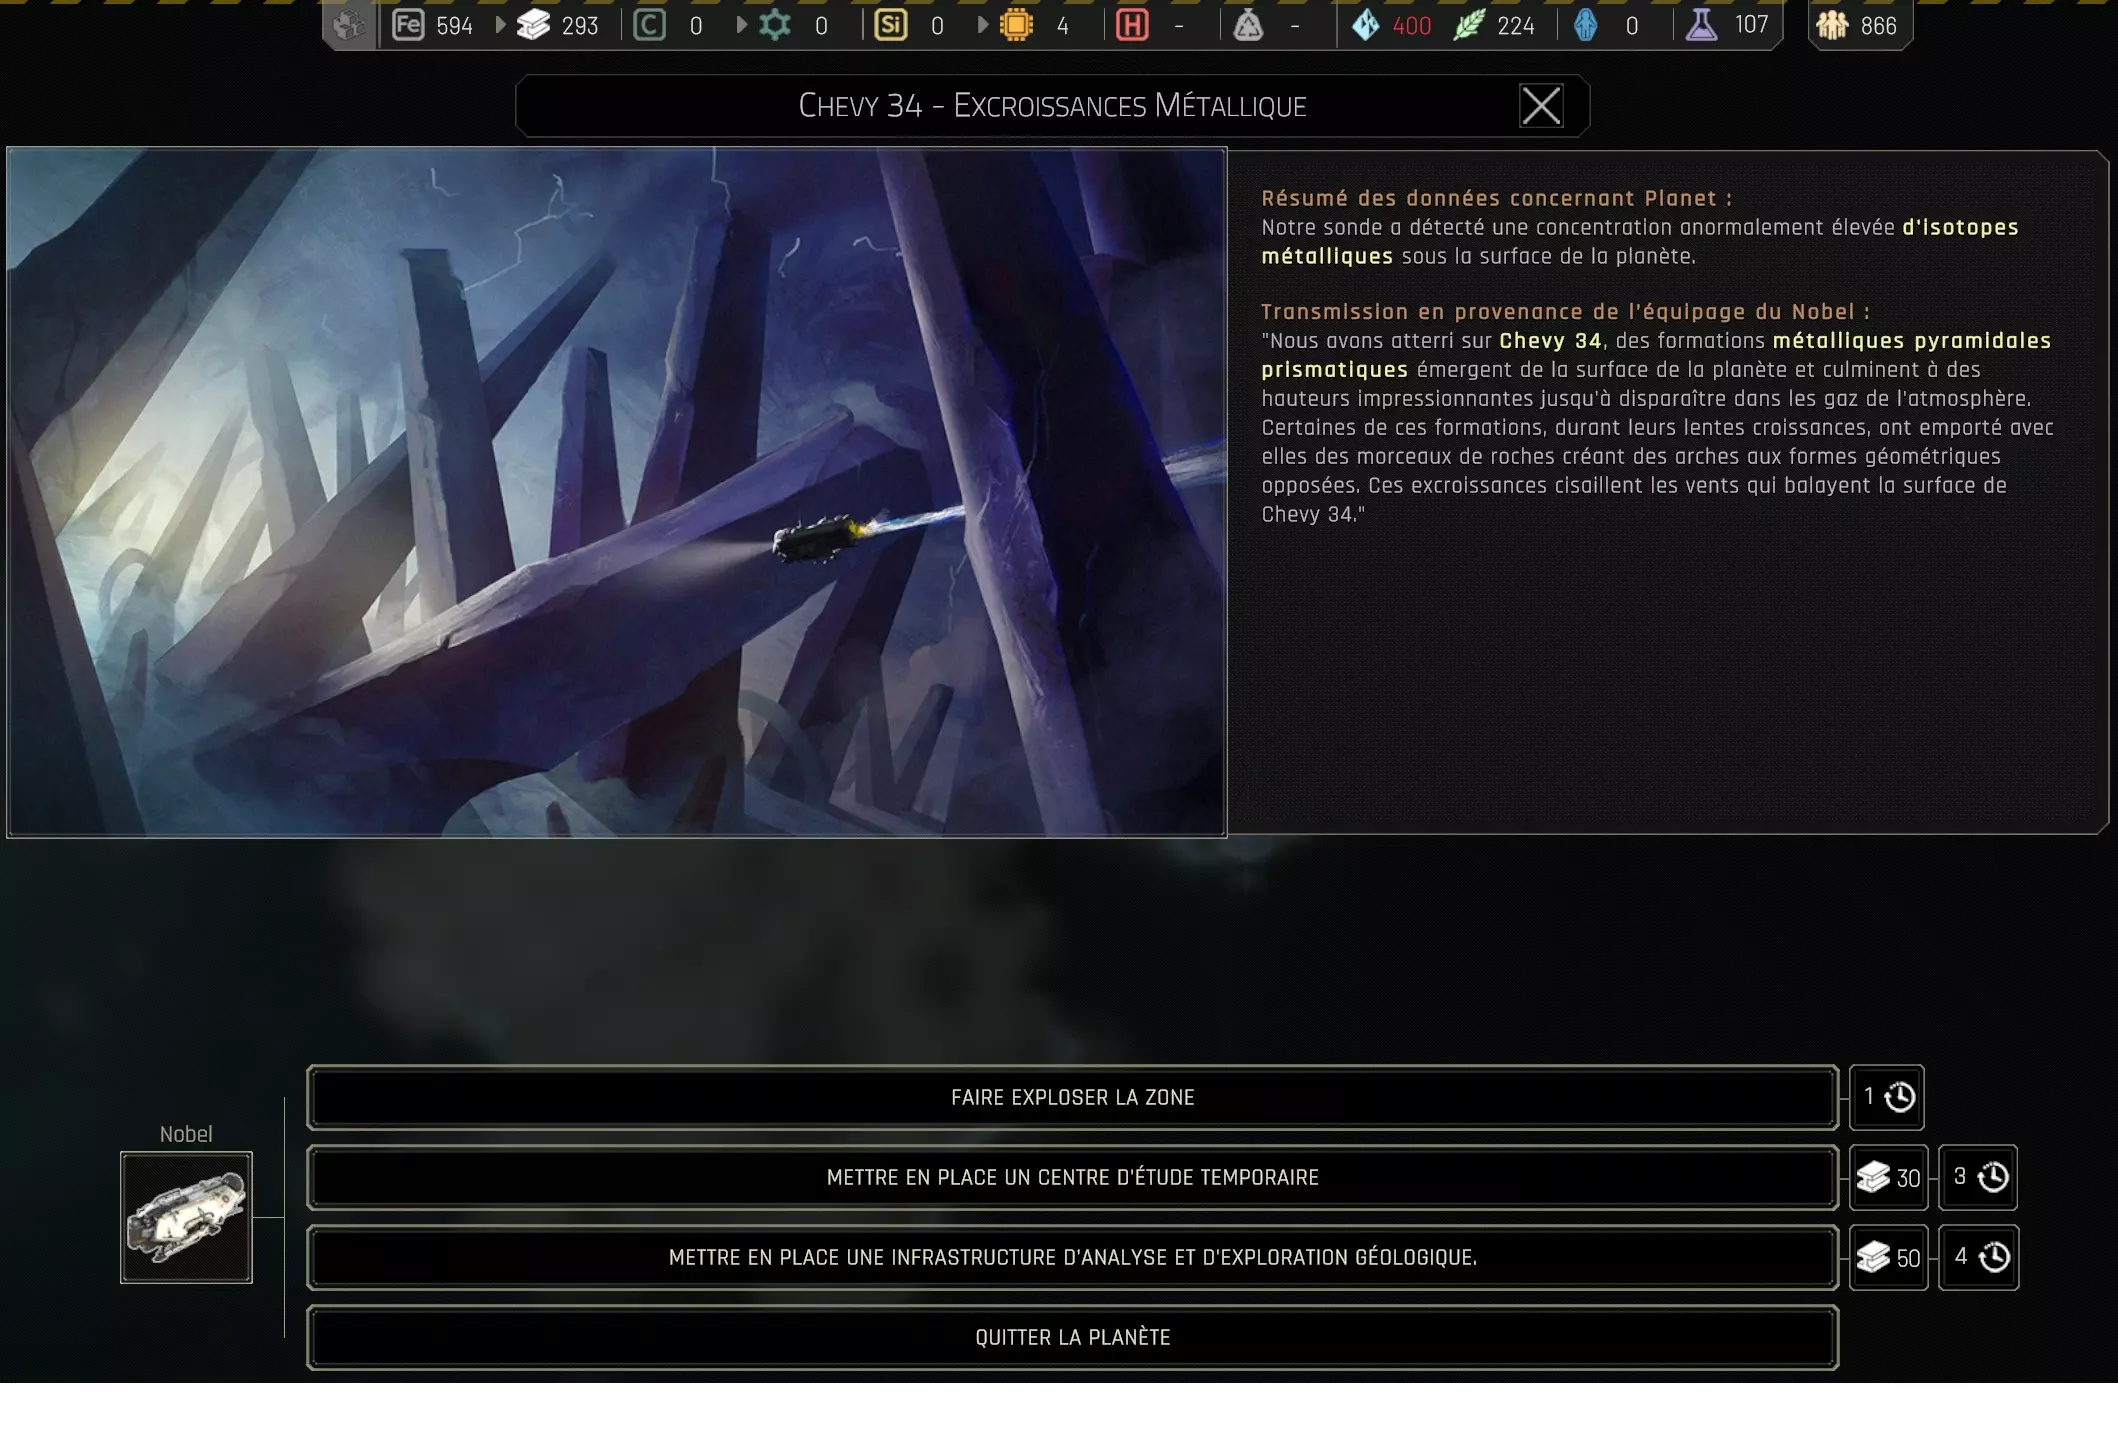Viewport: 2118px width, 1440px height.
Task: Click the arrow between iron and plates
Action: click(500, 25)
